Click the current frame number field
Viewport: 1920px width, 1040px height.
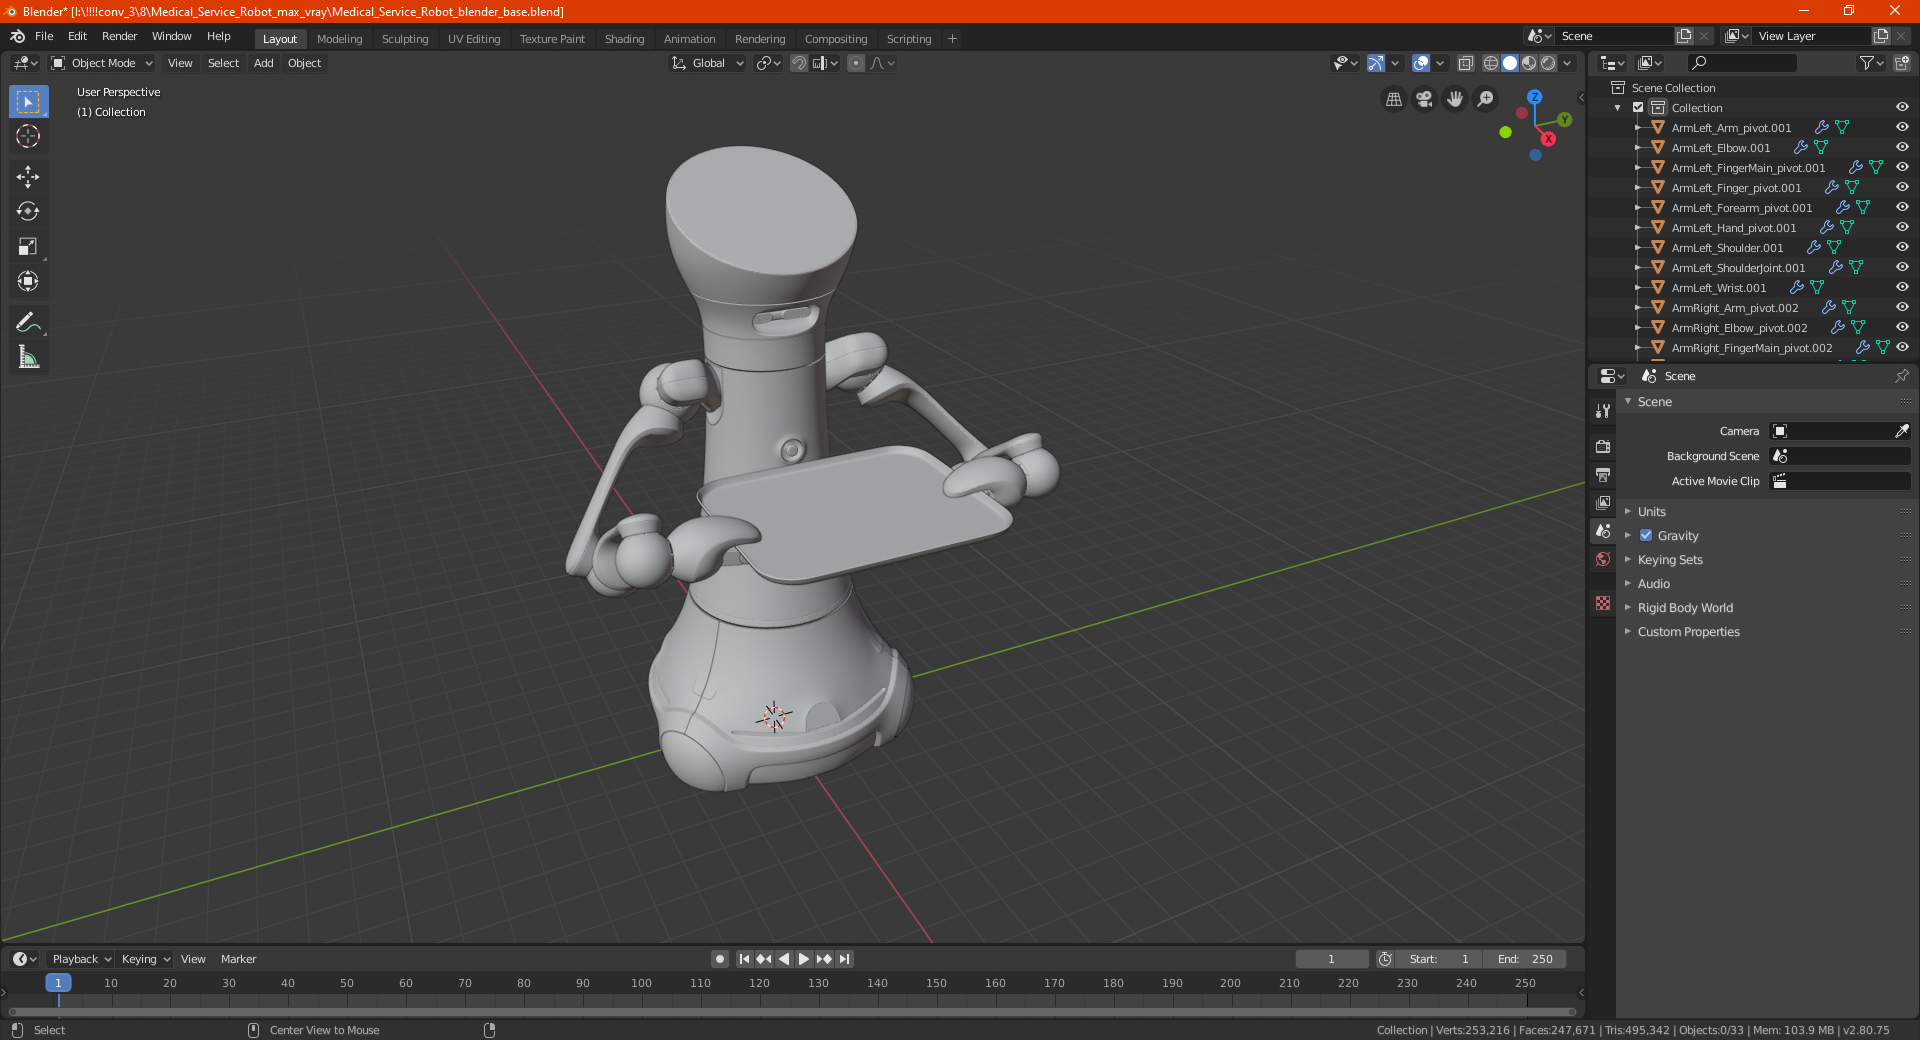tap(1332, 959)
